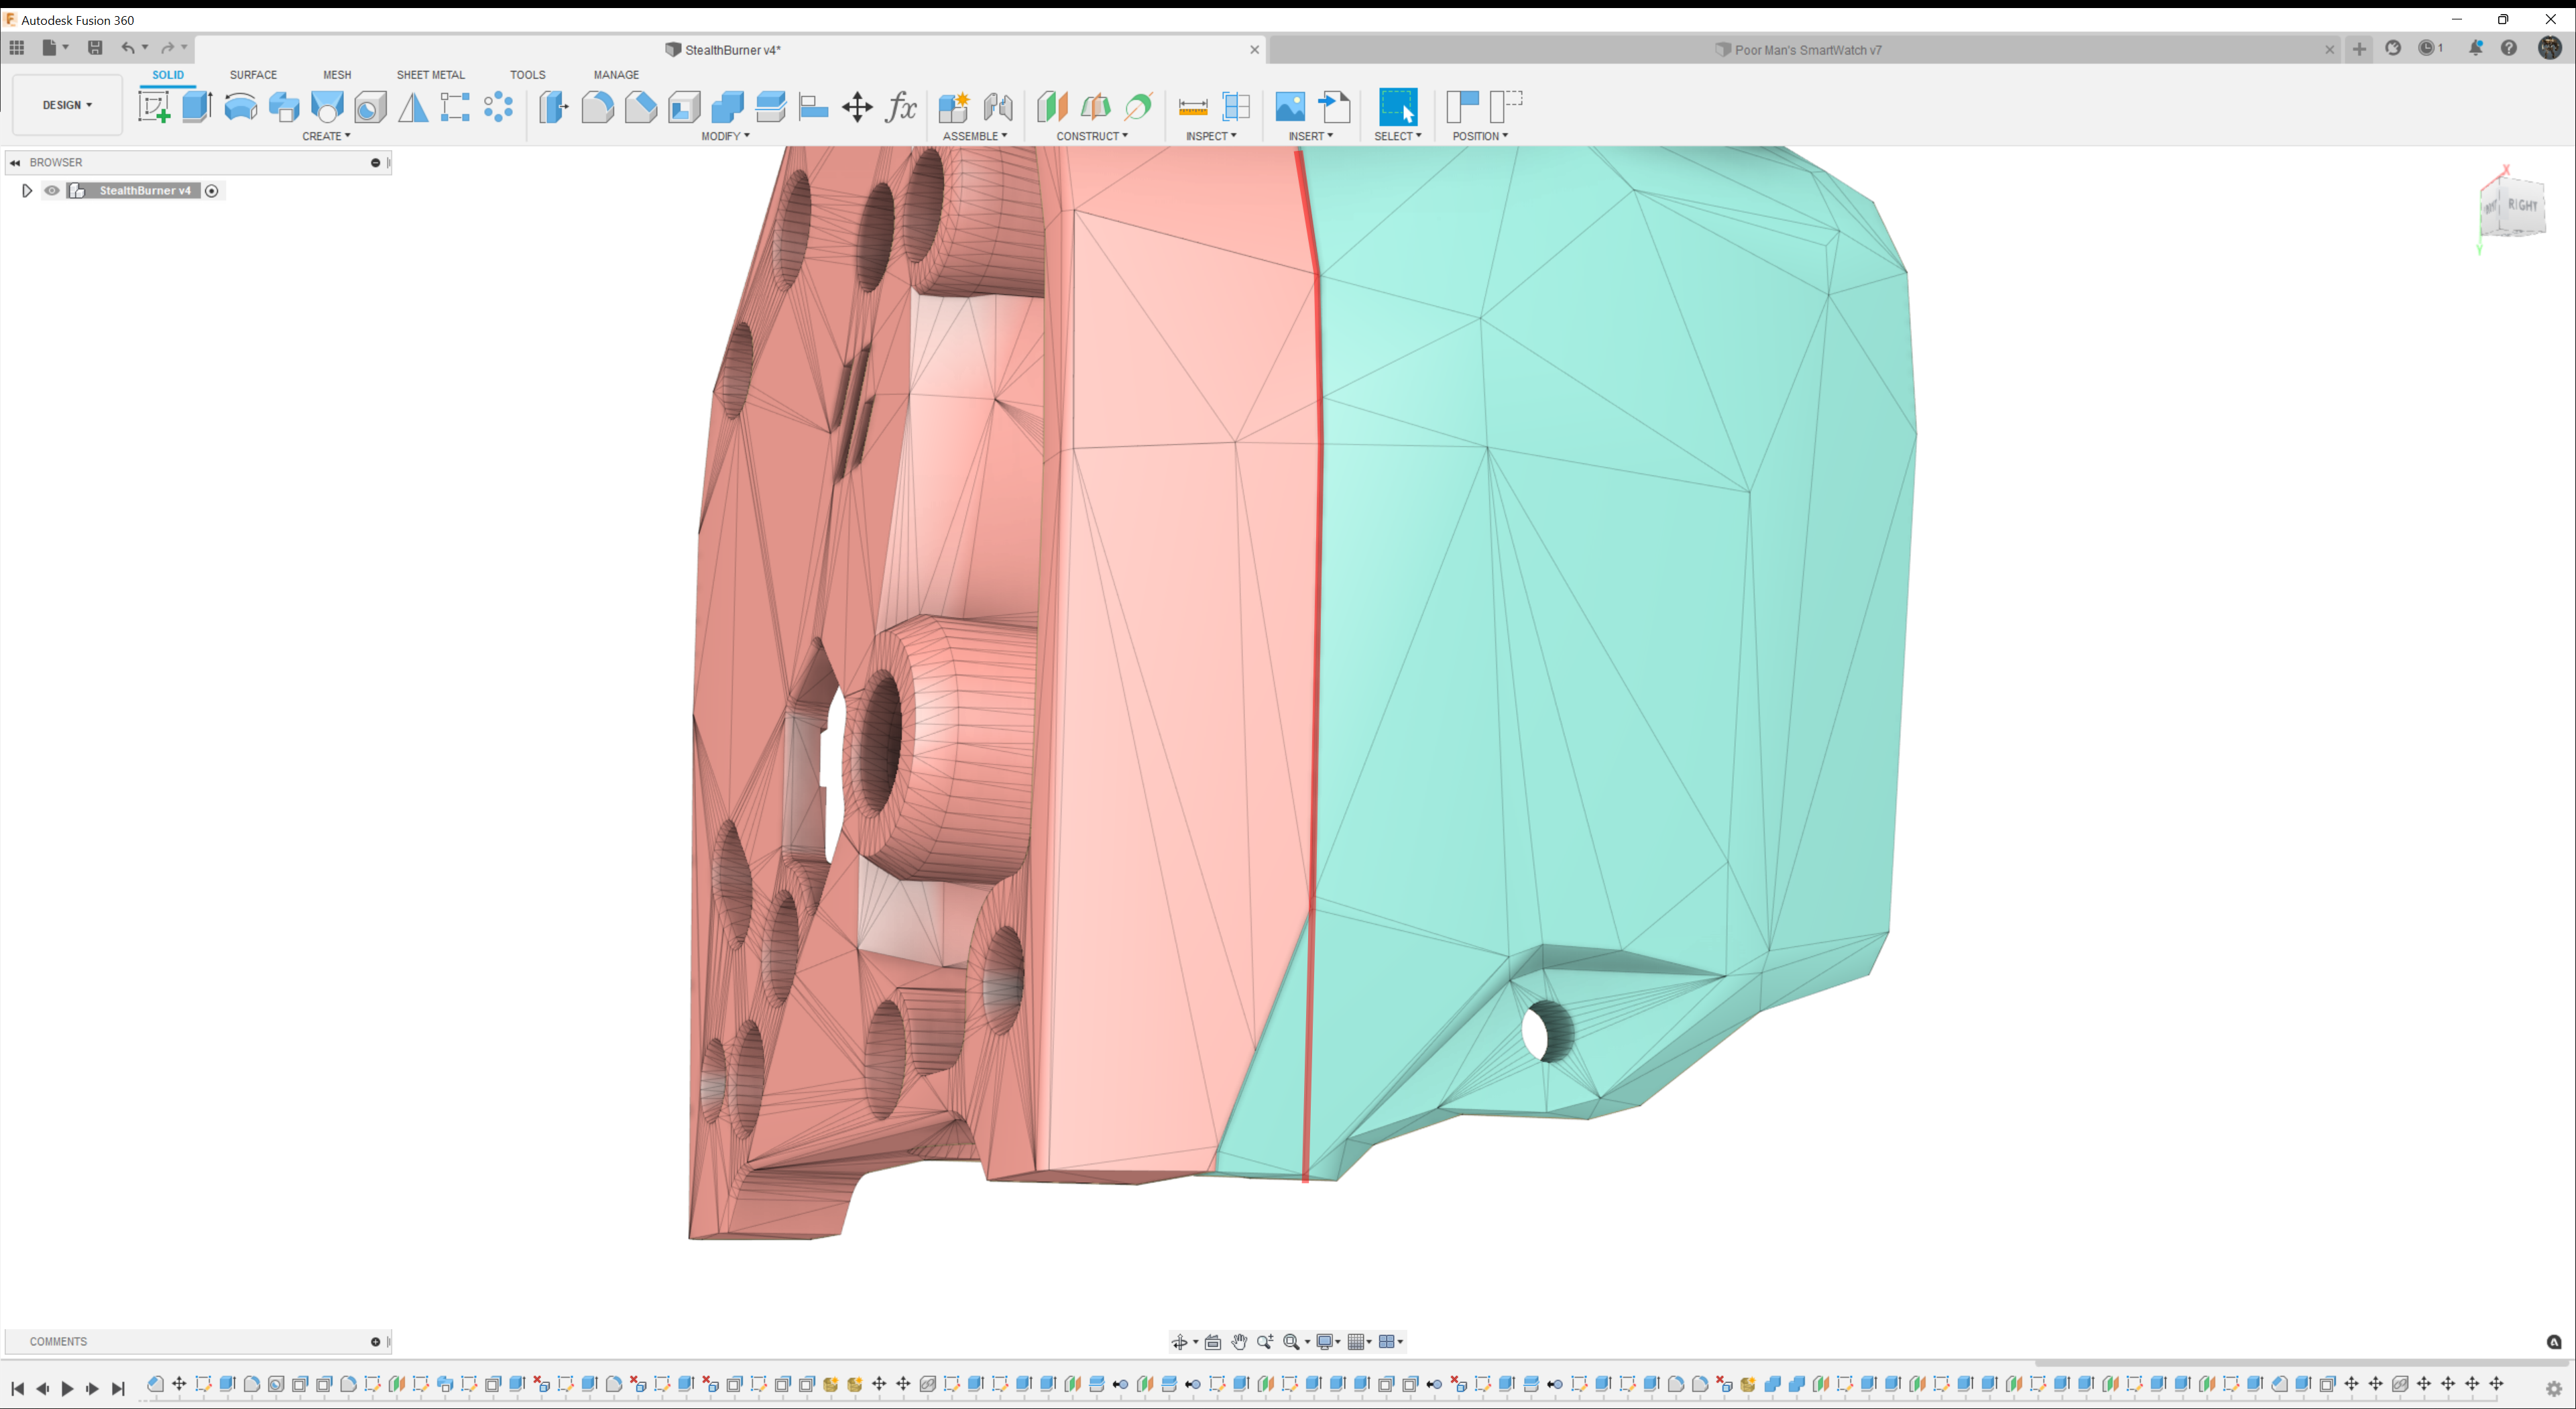Jump to the start of the timeline
This screenshot has height=1409, width=2576.
[x=17, y=1388]
